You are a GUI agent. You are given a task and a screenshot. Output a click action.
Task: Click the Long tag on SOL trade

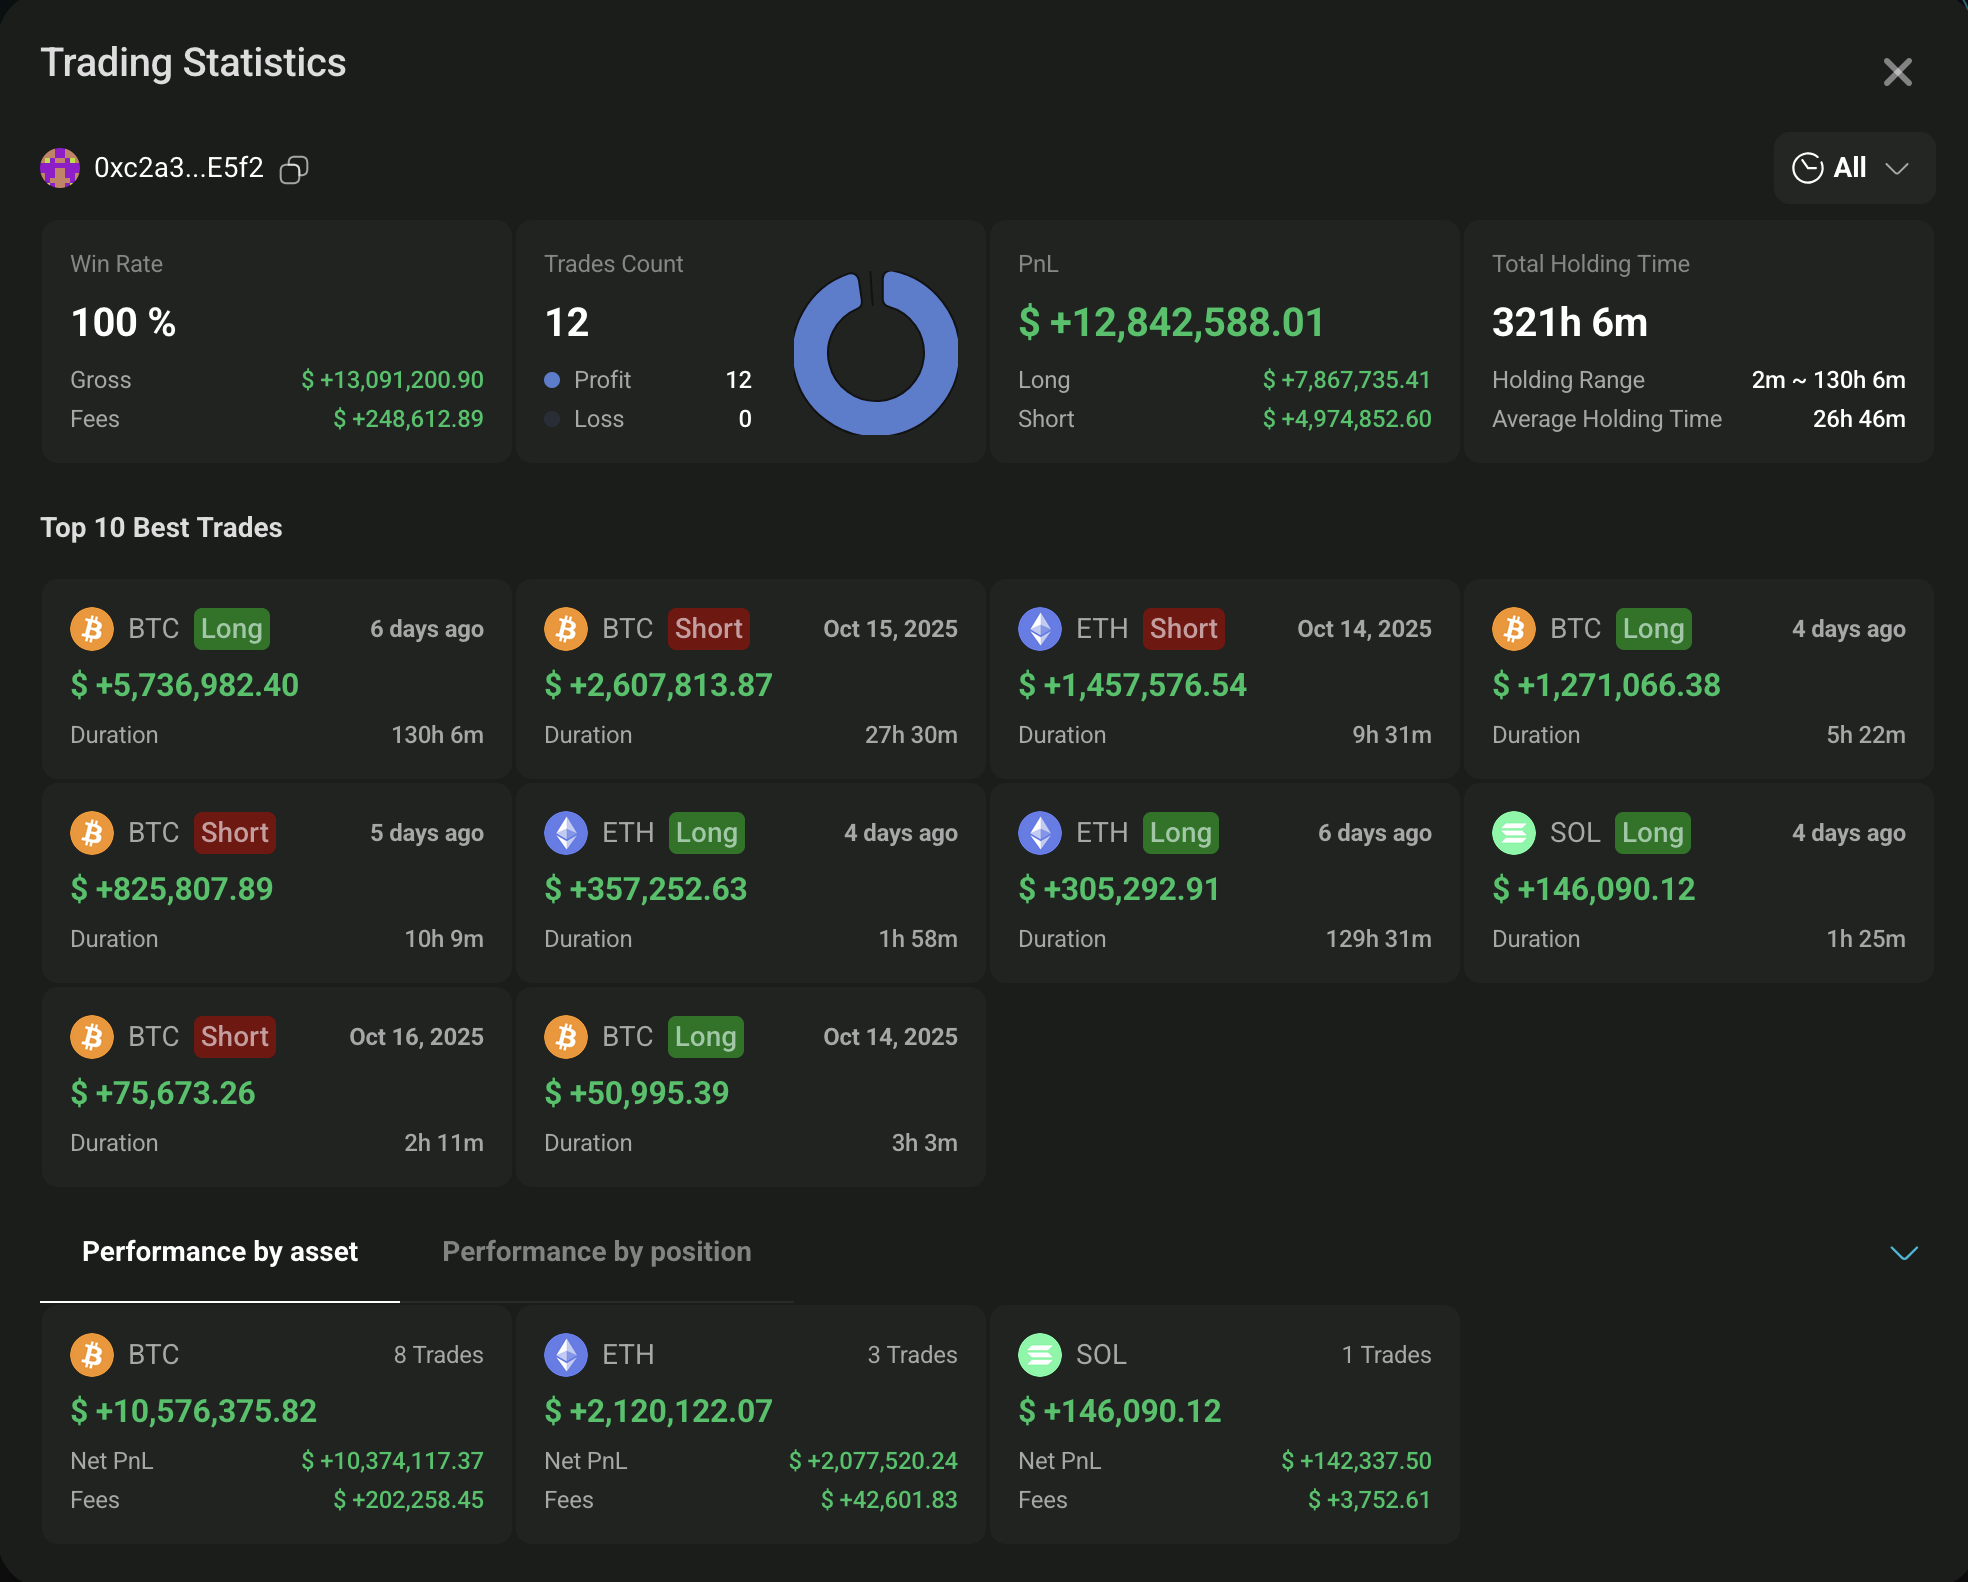tap(1652, 833)
